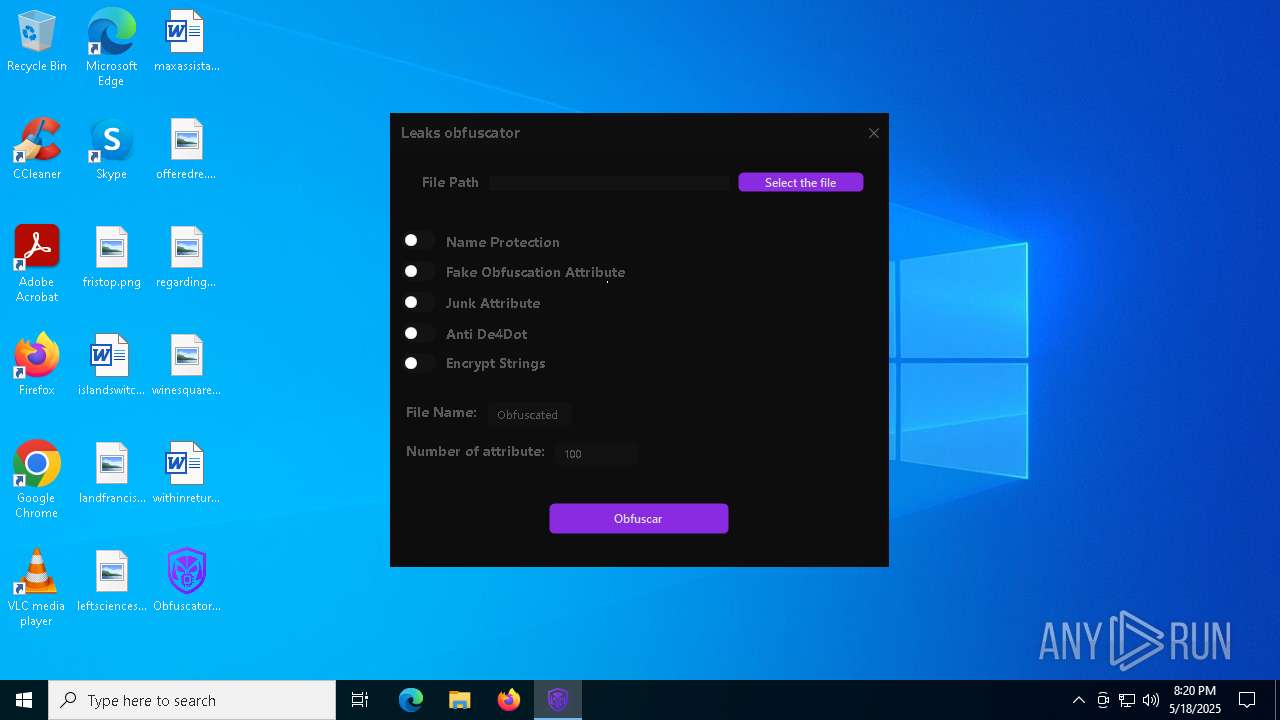Select the VLC media player shortcut
This screenshot has width=1280, height=720.
pyautogui.click(x=37, y=588)
